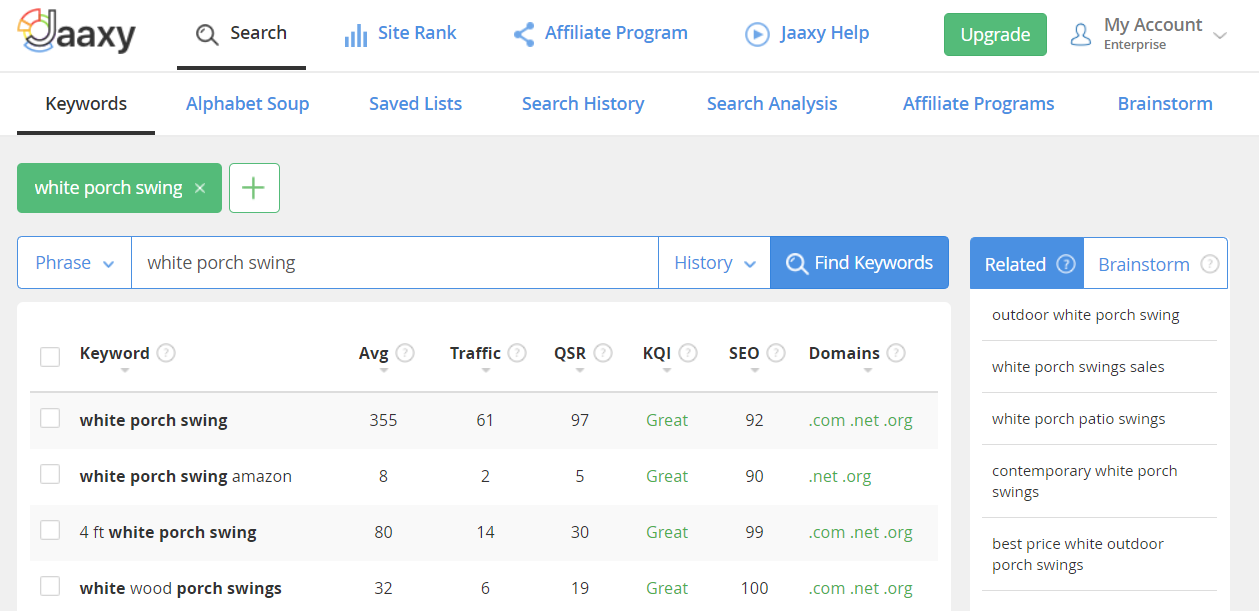This screenshot has width=1259, height=611.
Task: Click the help icon beside KQI column
Action: (x=689, y=353)
